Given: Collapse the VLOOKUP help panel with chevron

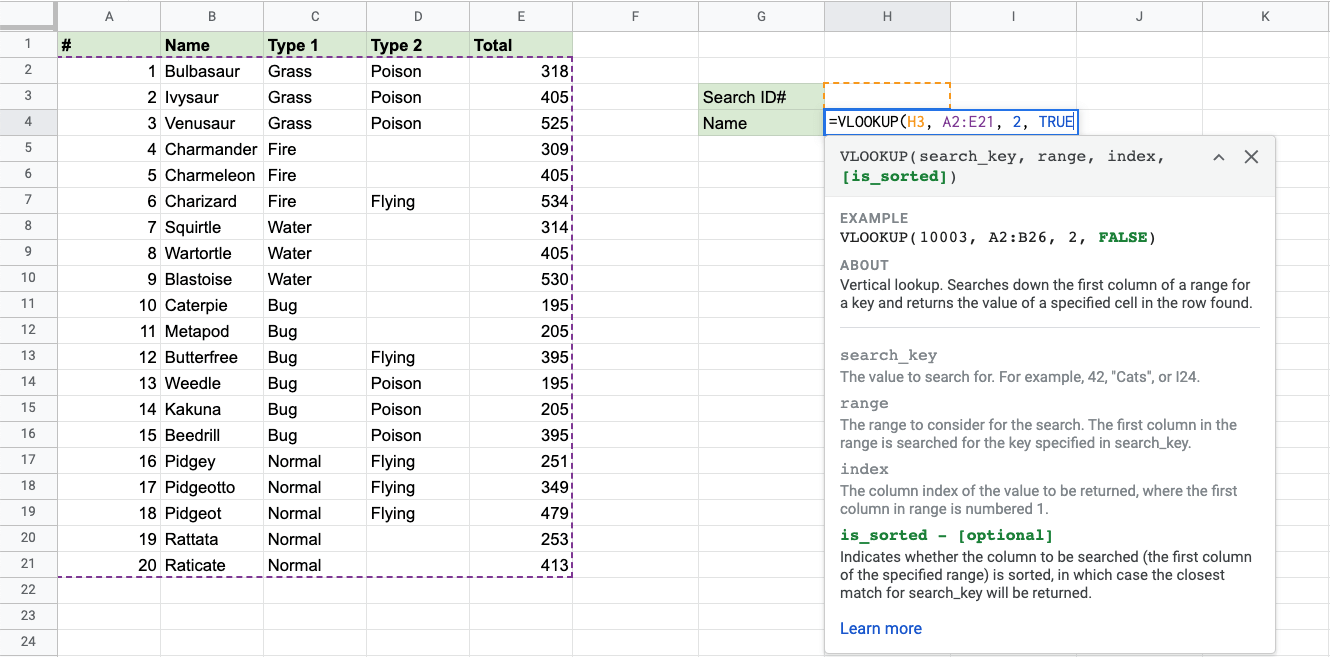Looking at the screenshot, I should click(x=1218, y=157).
